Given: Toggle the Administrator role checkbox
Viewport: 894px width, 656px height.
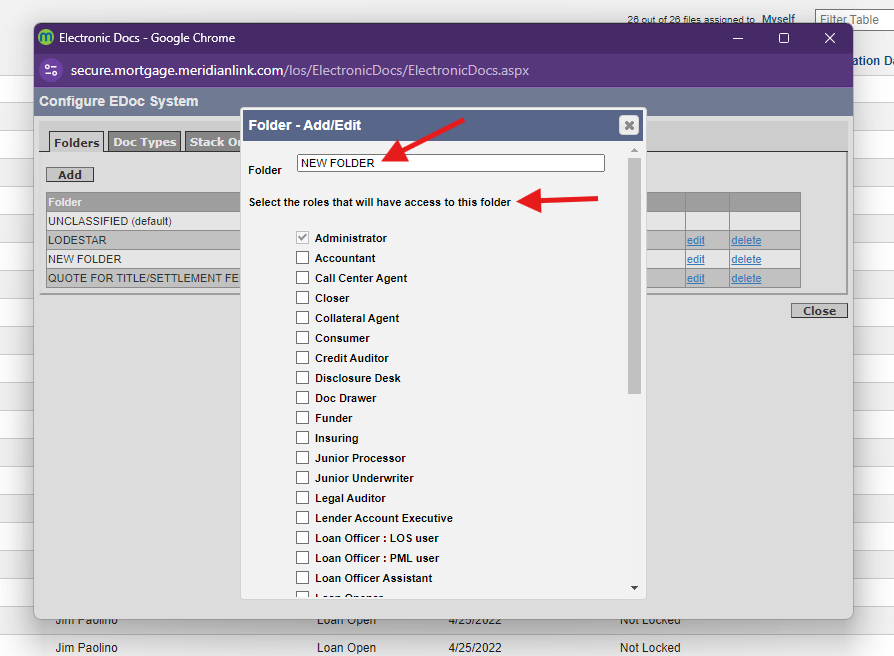Looking at the screenshot, I should (x=302, y=238).
